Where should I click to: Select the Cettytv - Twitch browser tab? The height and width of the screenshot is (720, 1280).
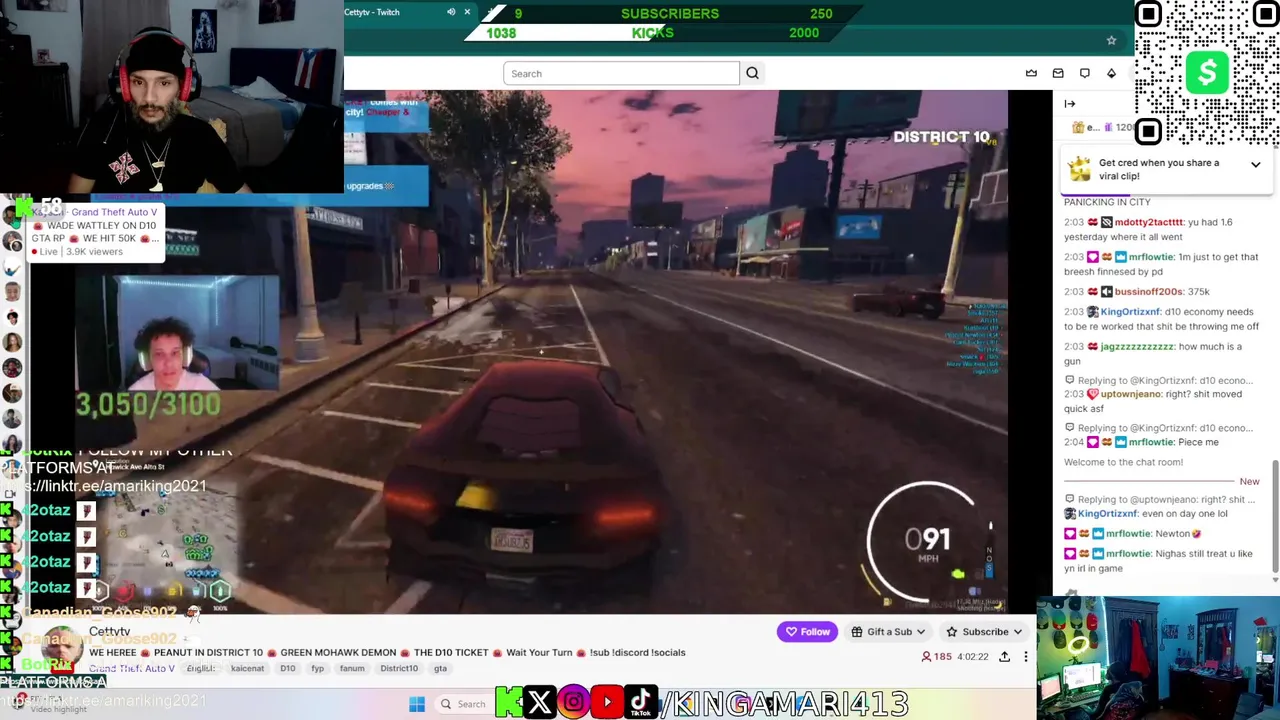click(410, 12)
